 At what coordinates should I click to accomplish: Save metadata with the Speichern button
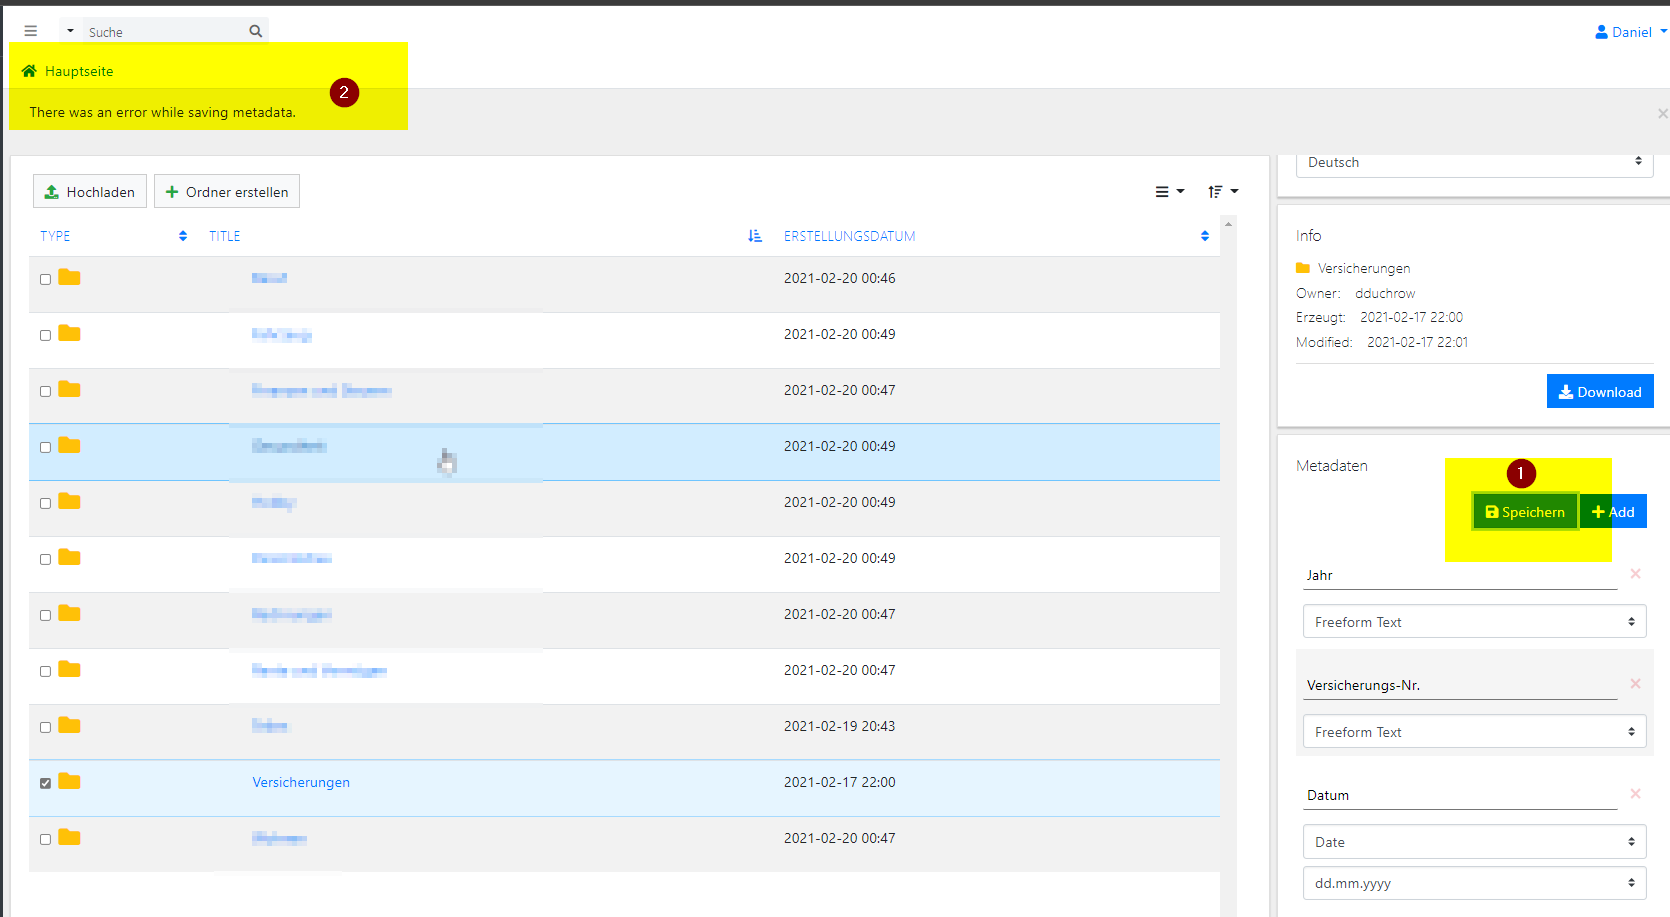(x=1525, y=511)
